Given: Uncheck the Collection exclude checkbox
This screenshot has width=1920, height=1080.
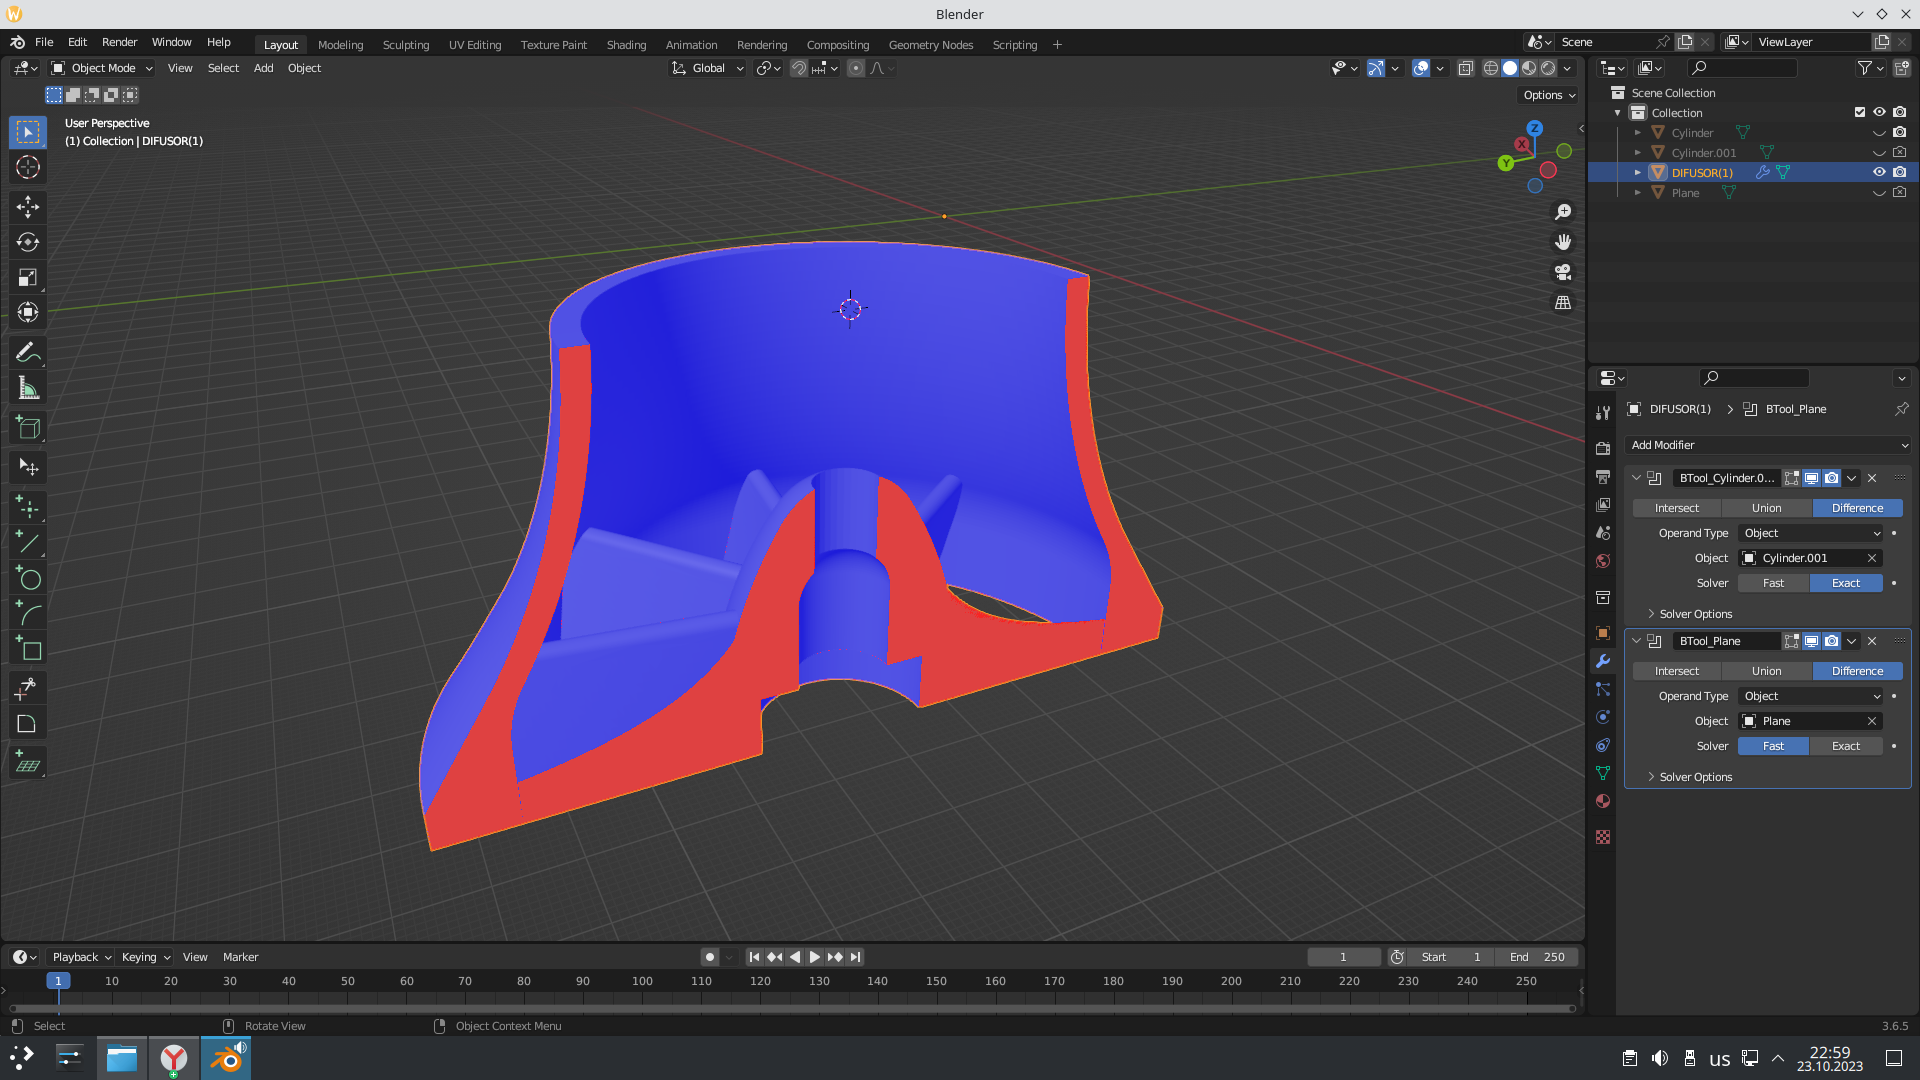Looking at the screenshot, I should 1860,112.
